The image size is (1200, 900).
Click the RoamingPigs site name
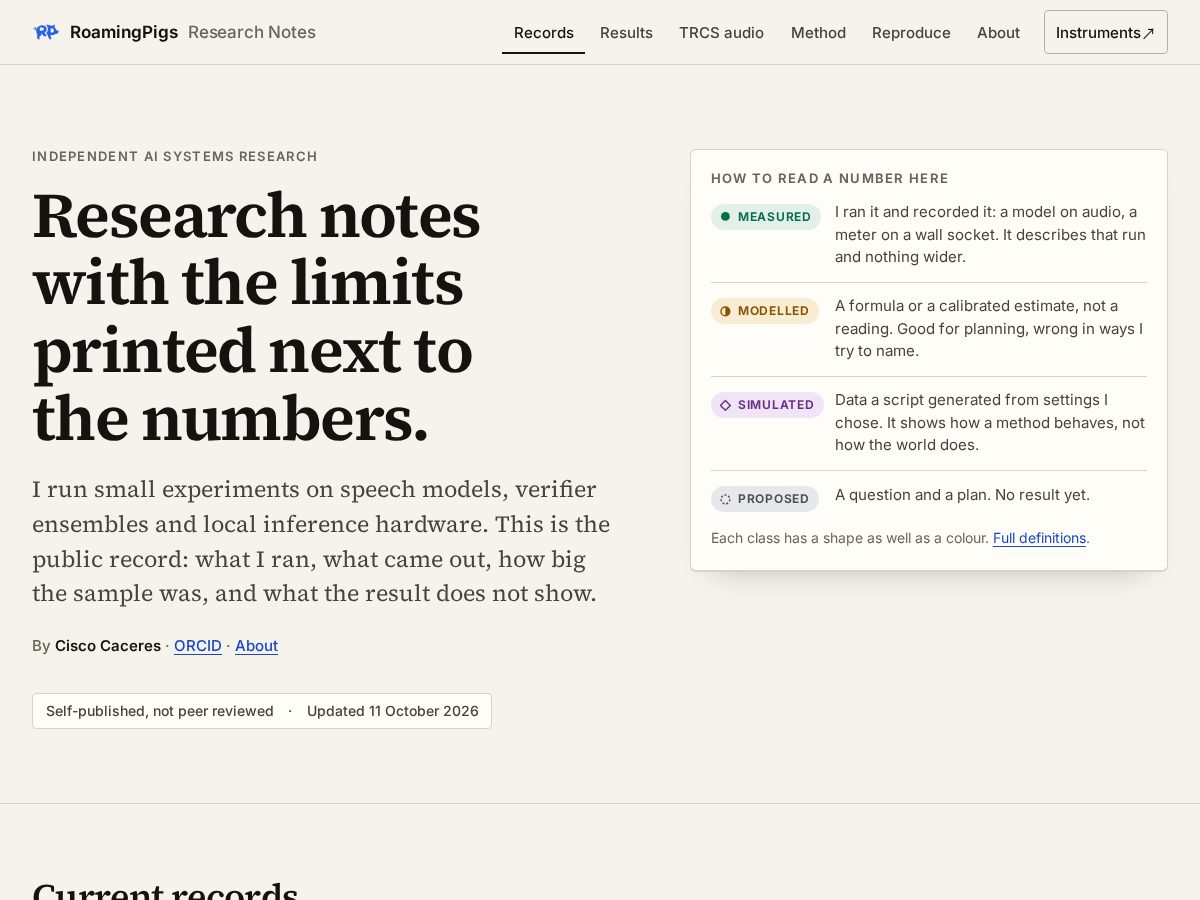point(124,32)
